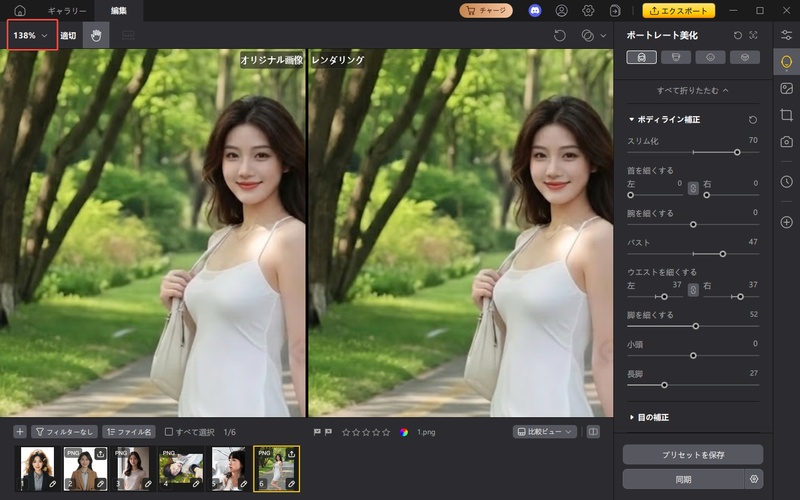Image resolution: width=800 pixels, height=500 pixels.
Task: Reset the ボディライン補正 section
Action: point(753,119)
